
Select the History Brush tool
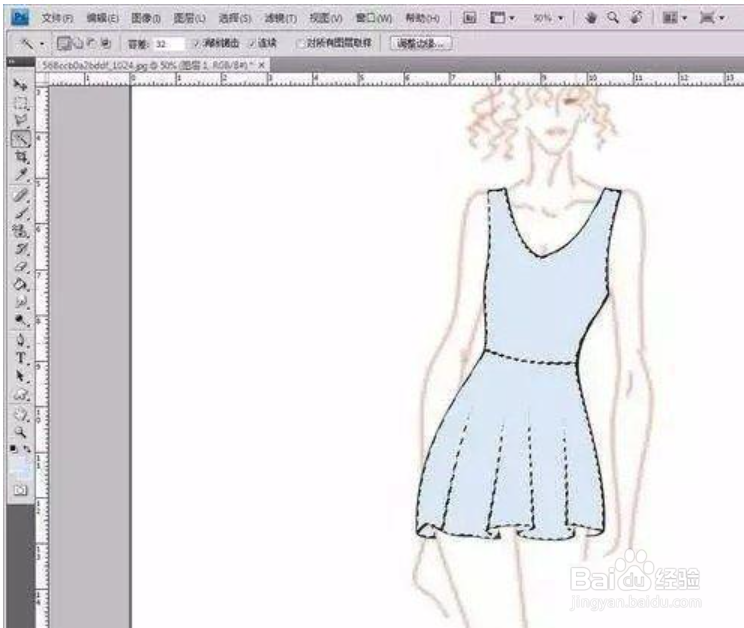coord(20,249)
